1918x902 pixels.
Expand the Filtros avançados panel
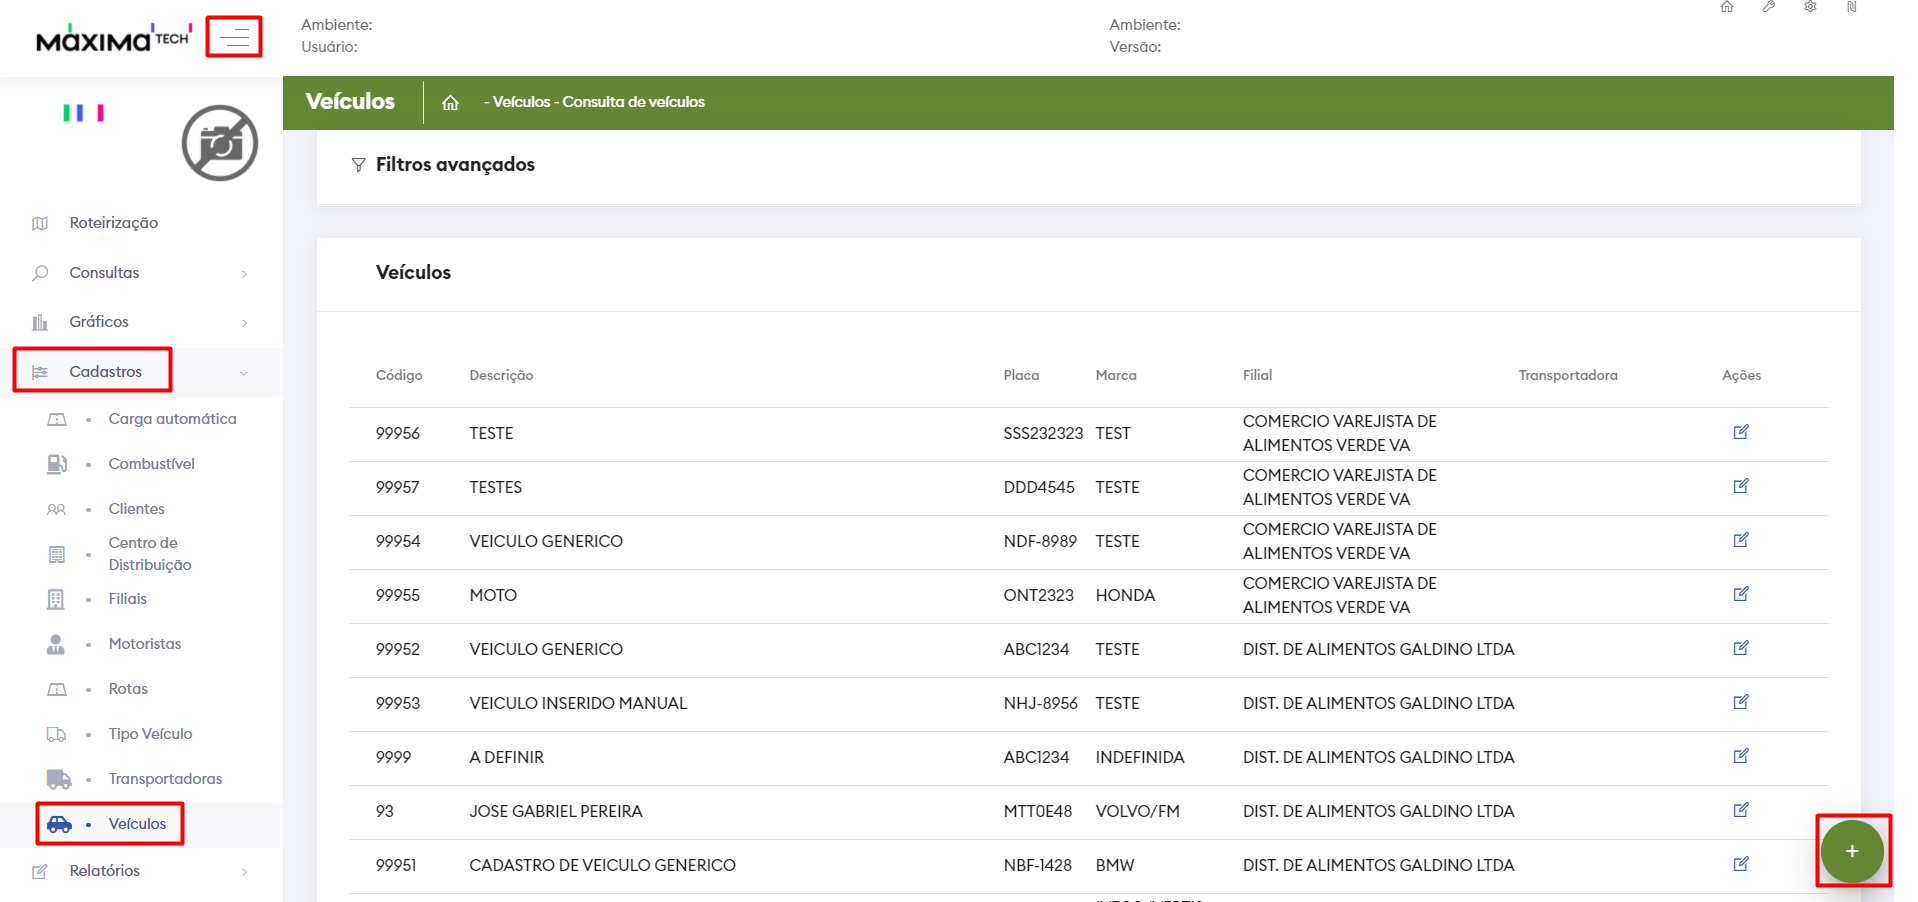455,165
